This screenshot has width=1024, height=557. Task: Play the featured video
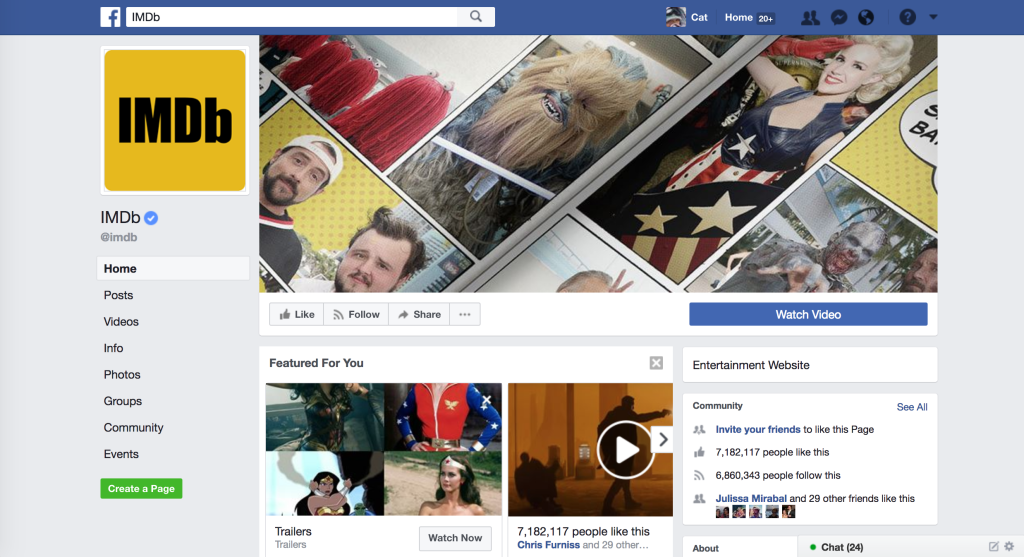pos(625,450)
